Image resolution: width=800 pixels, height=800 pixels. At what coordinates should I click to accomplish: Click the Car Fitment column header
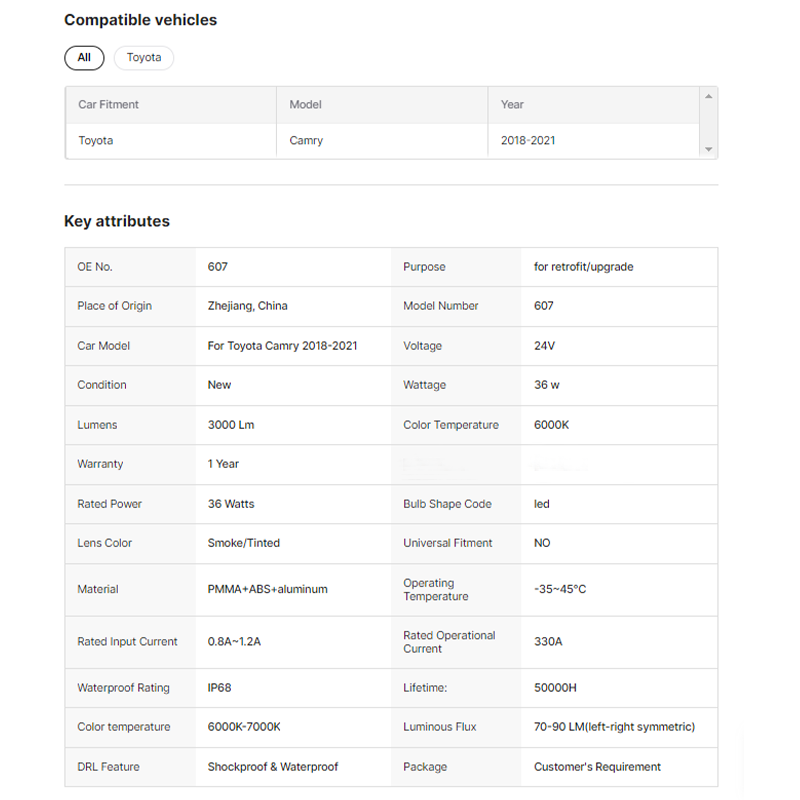point(109,105)
